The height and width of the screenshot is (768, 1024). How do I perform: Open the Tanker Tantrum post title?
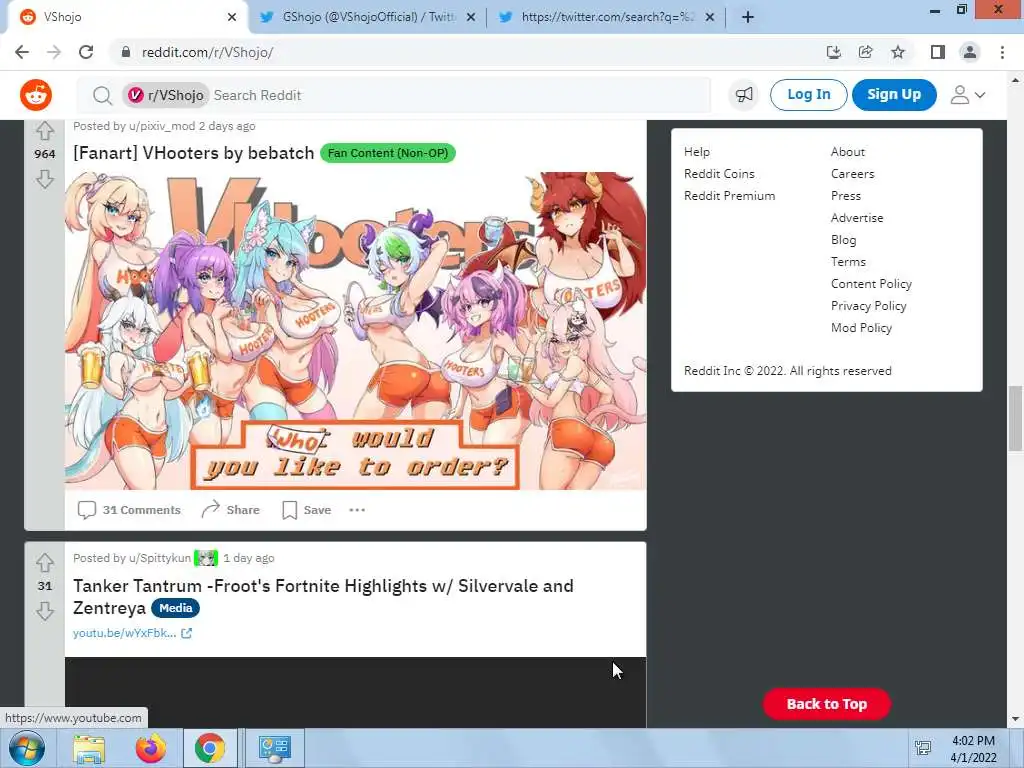[323, 597]
